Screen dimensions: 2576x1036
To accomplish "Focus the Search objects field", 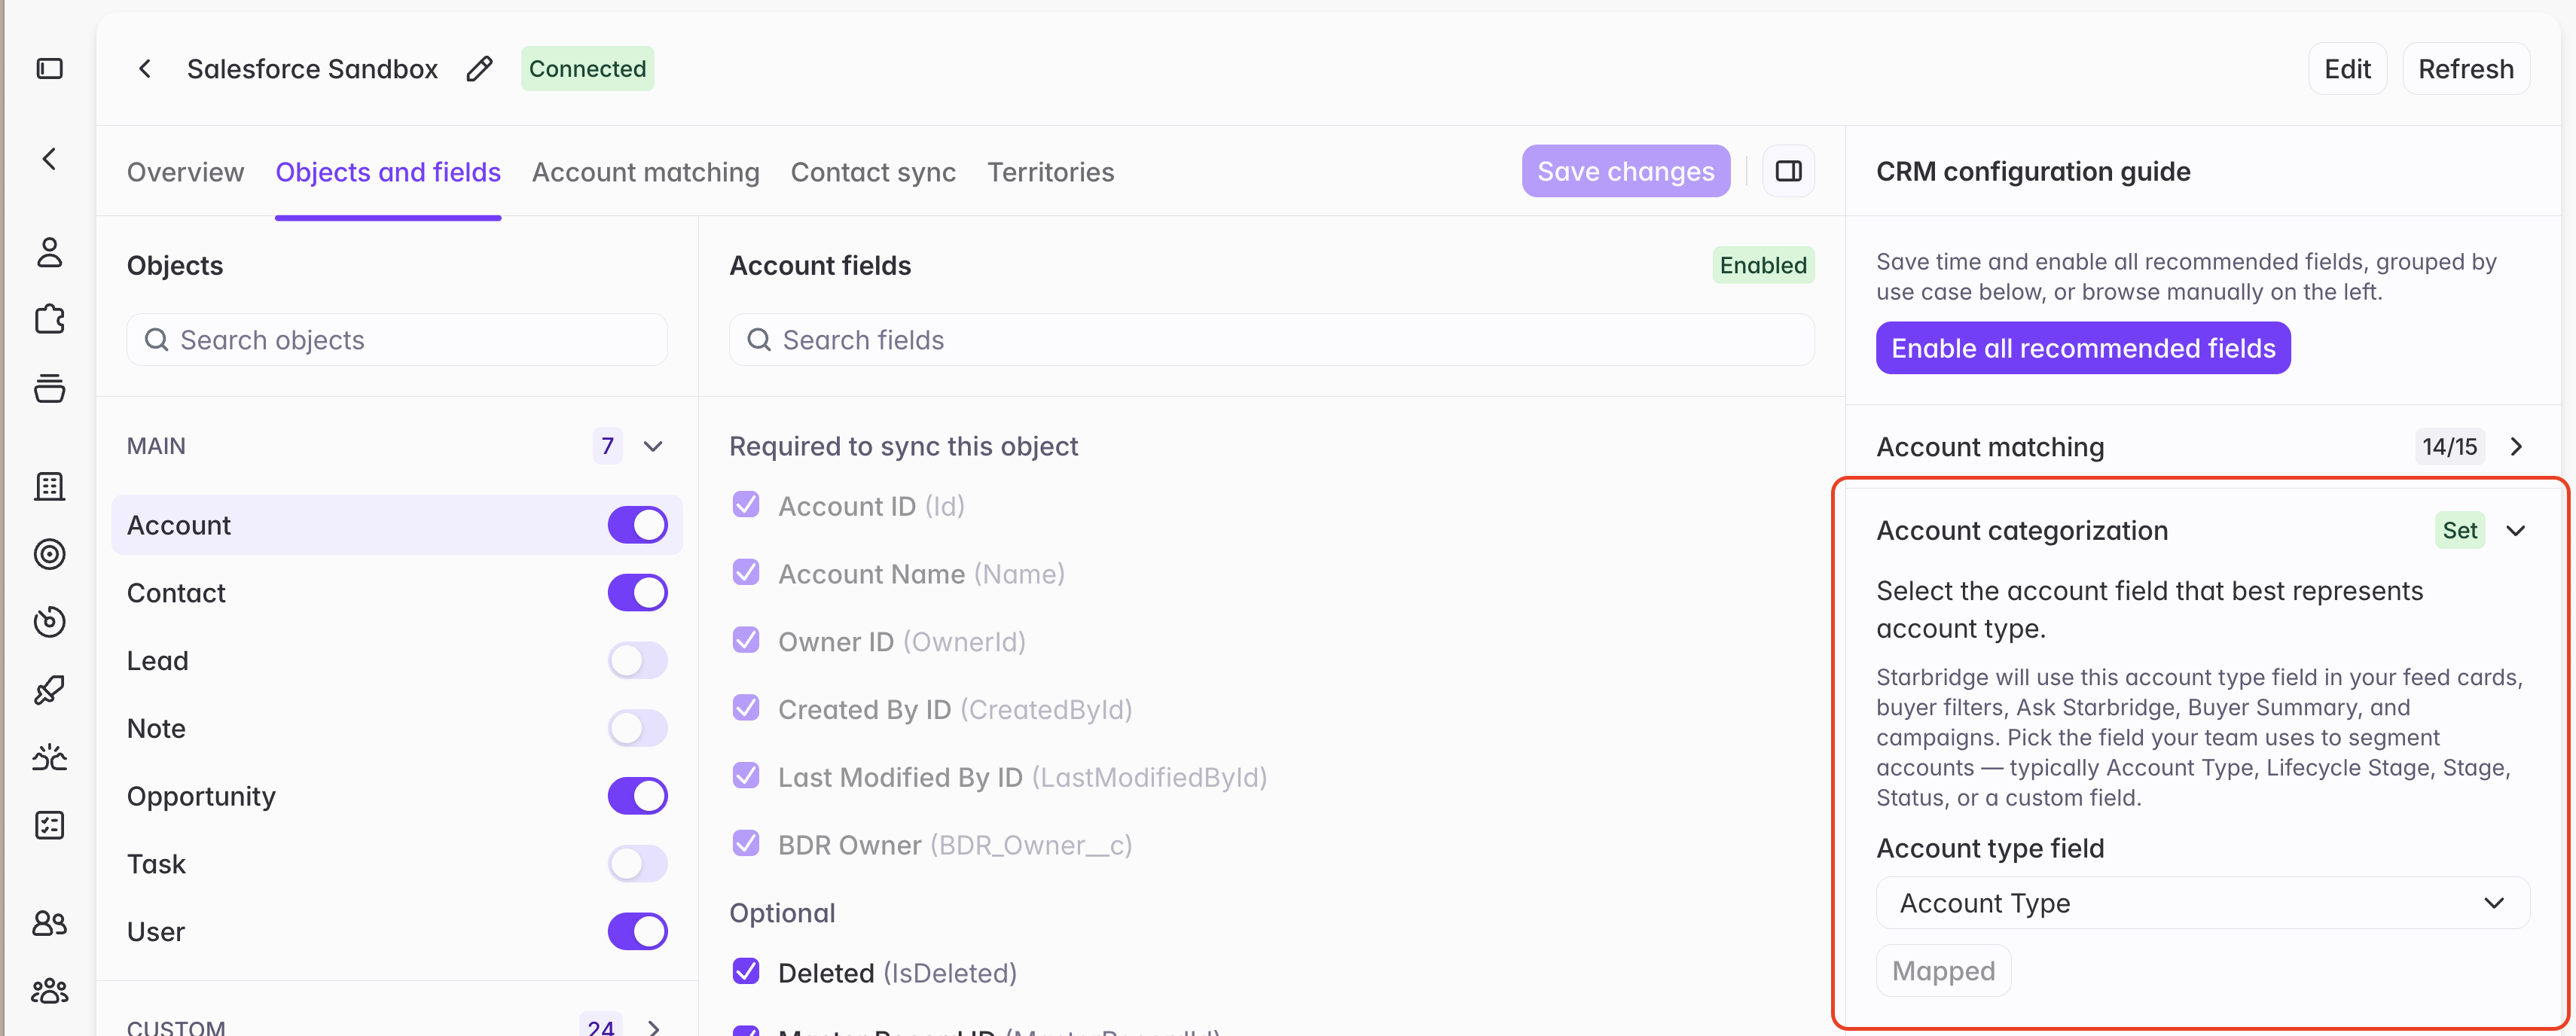I will click(x=397, y=340).
